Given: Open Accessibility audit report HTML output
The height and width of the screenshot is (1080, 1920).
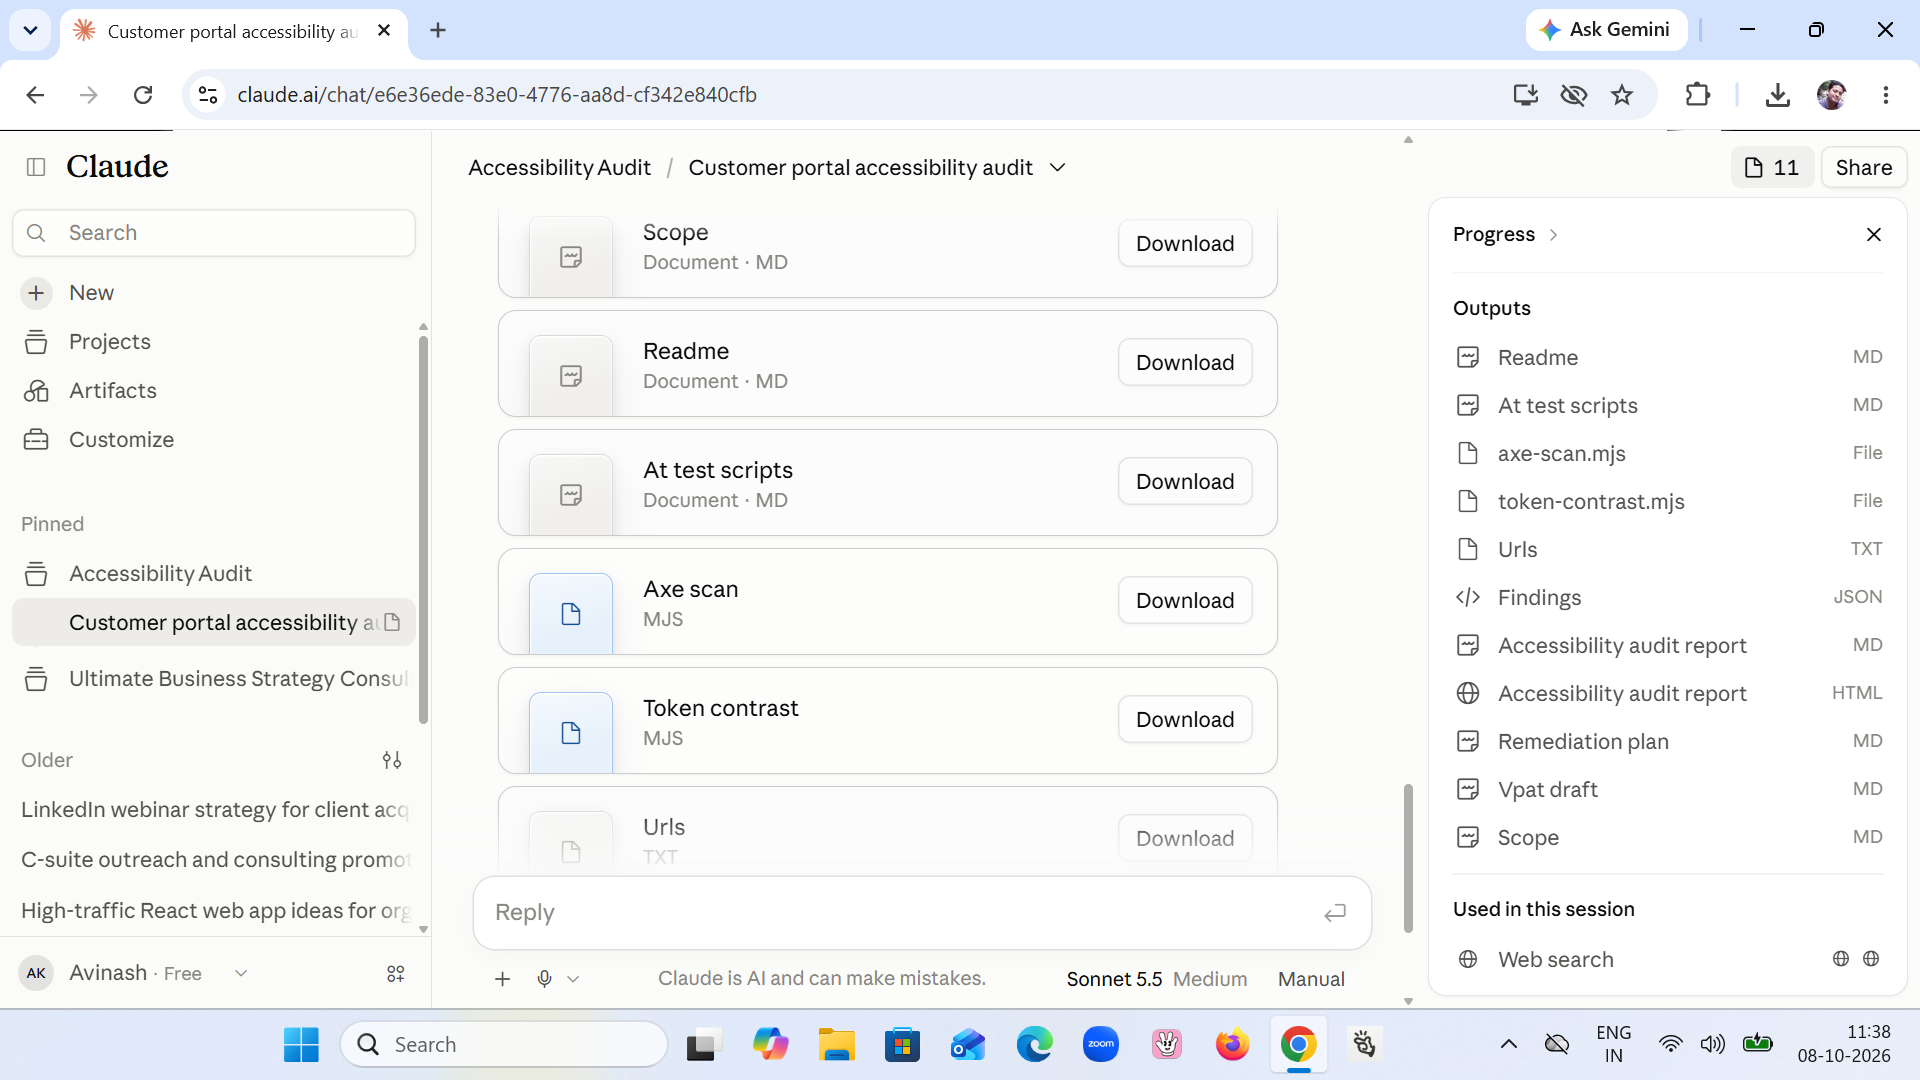Looking at the screenshot, I should pos(1668,694).
